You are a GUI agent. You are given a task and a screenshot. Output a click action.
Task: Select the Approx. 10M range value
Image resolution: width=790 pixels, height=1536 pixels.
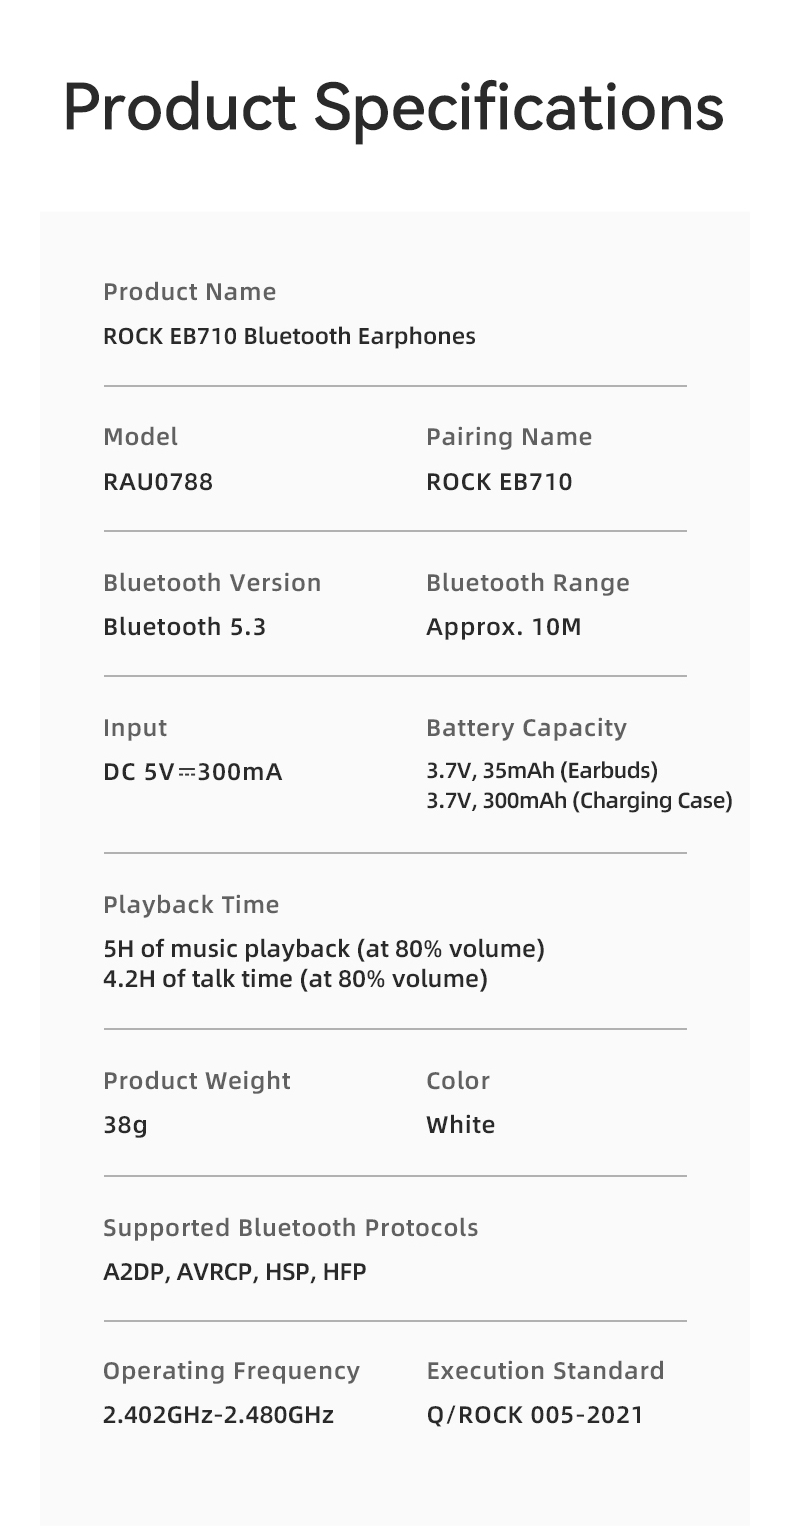(x=504, y=628)
